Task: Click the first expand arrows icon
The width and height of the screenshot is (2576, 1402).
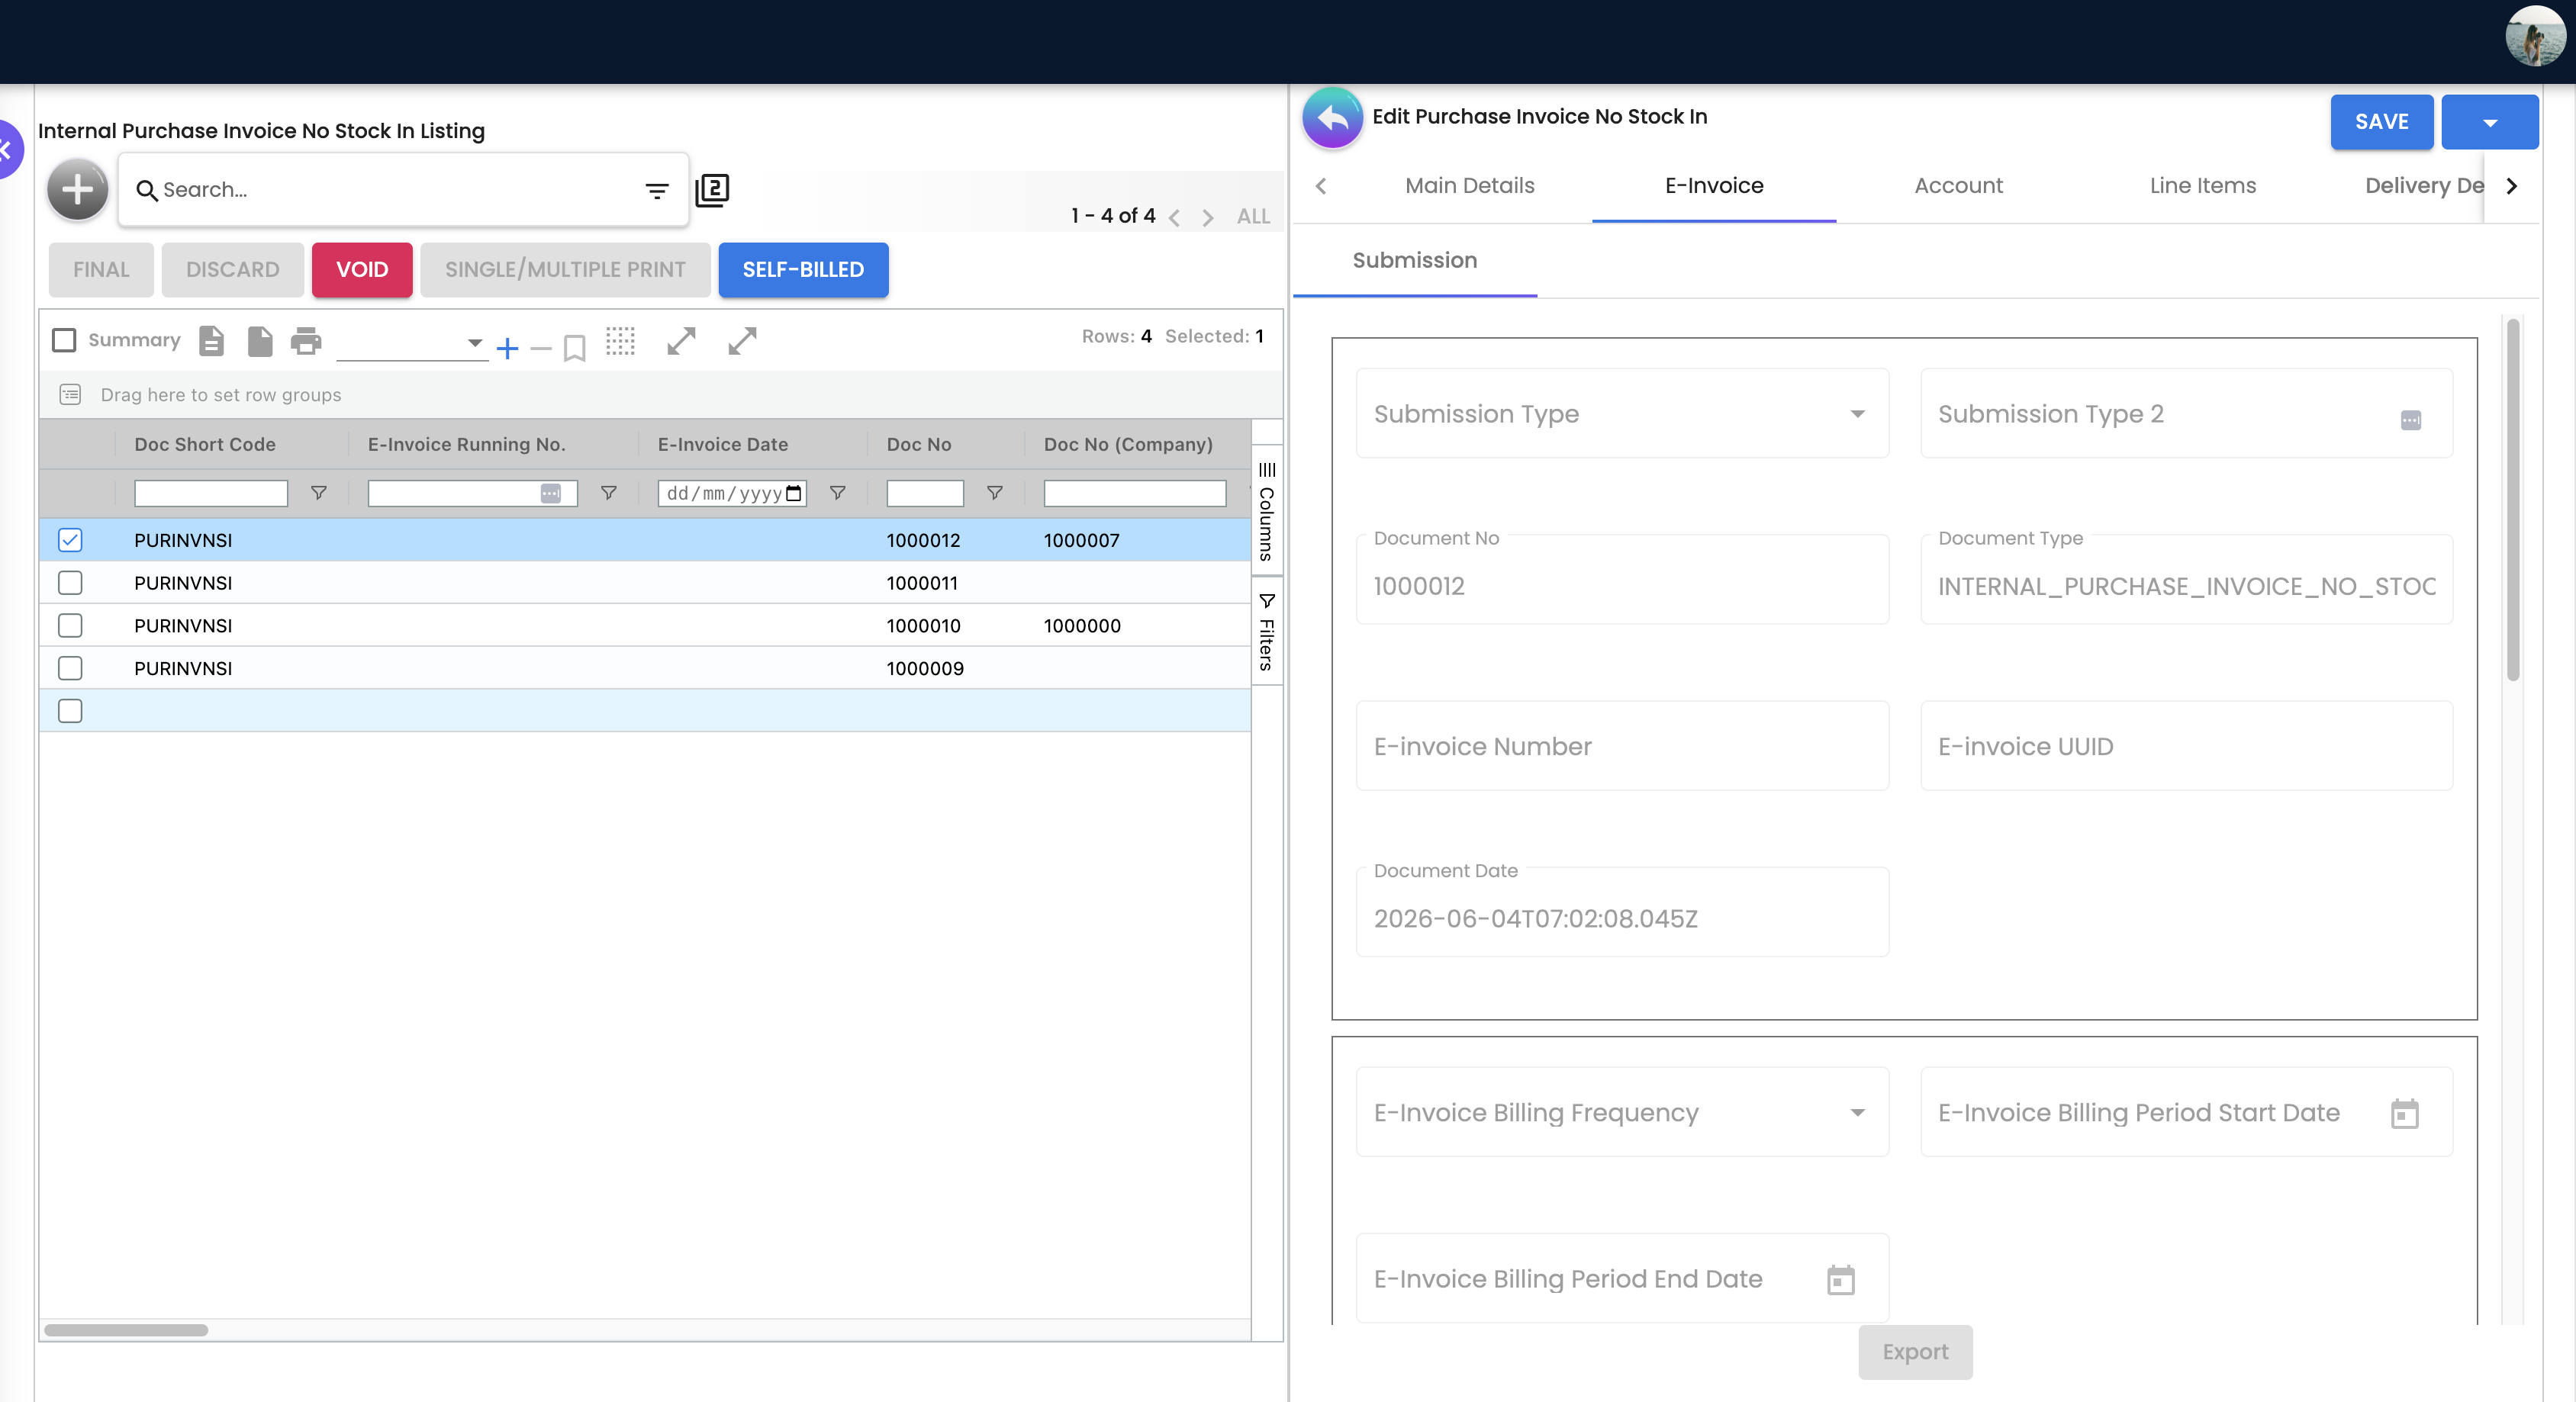Action: coord(681,341)
